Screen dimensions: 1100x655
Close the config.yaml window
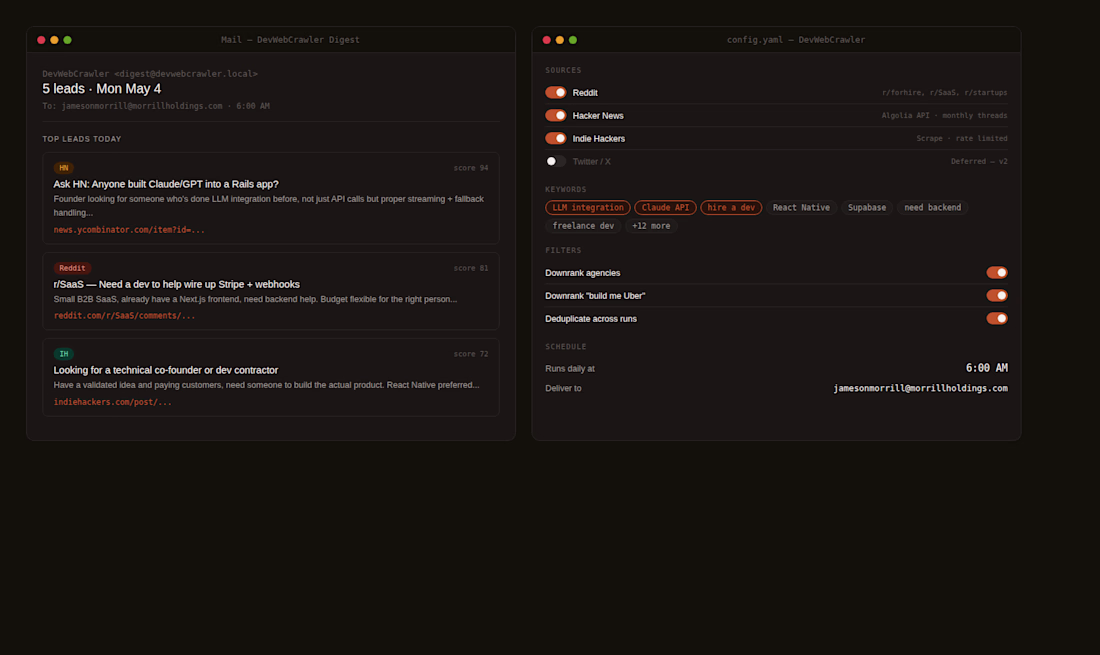pos(546,40)
